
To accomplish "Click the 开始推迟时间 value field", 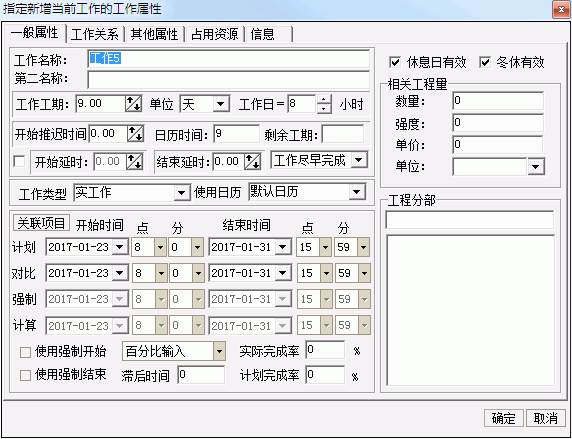I will tap(108, 134).
